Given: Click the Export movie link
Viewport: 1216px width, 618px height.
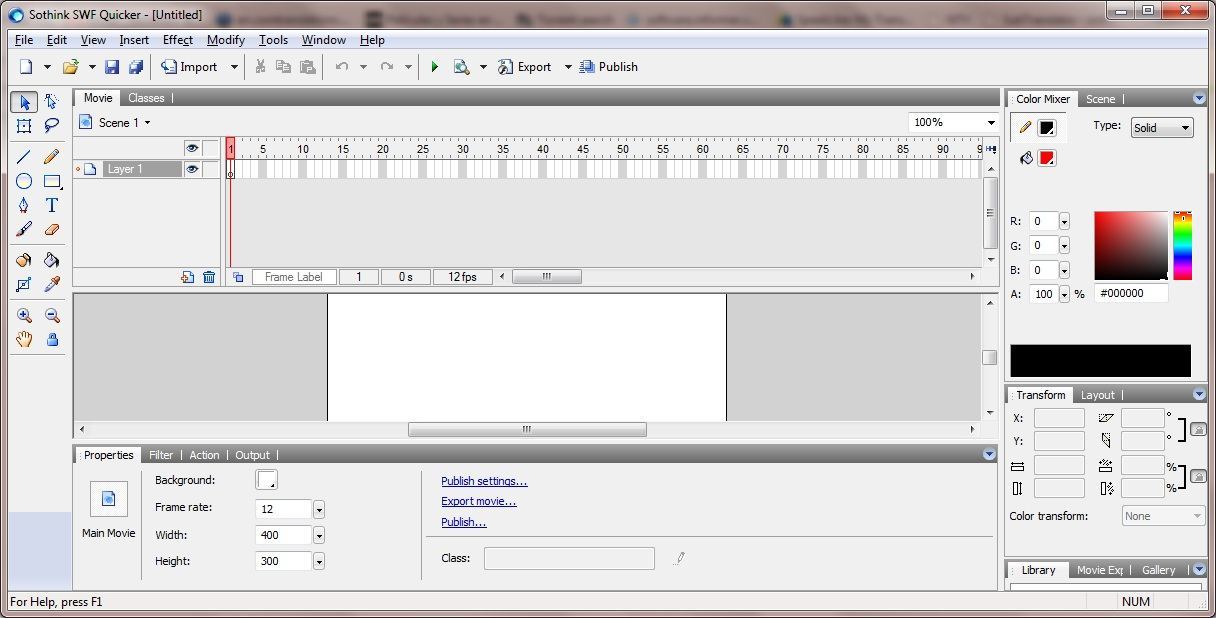Looking at the screenshot, I should tap(478, 501).
